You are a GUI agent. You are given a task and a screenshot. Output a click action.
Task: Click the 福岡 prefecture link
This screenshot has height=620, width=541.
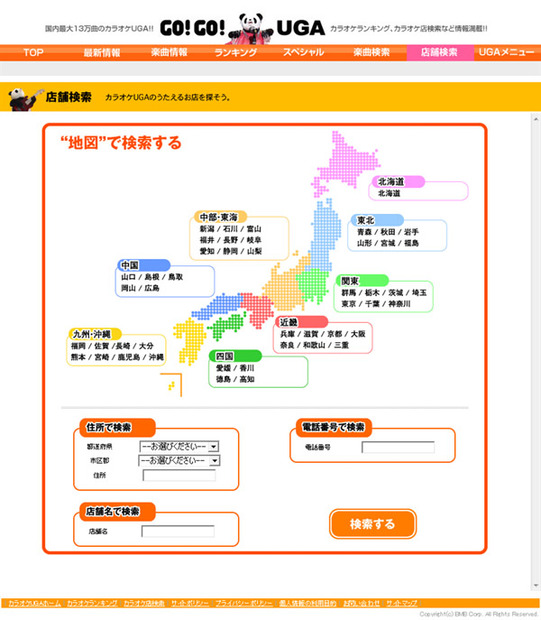(x=78, y=346)
